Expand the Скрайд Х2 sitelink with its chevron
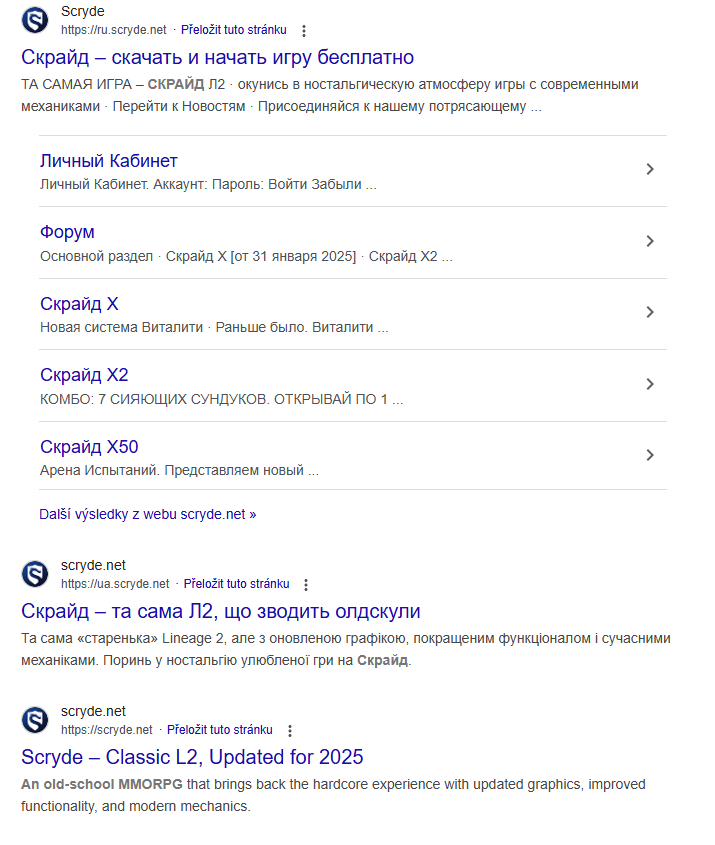 tap(650, 385)
